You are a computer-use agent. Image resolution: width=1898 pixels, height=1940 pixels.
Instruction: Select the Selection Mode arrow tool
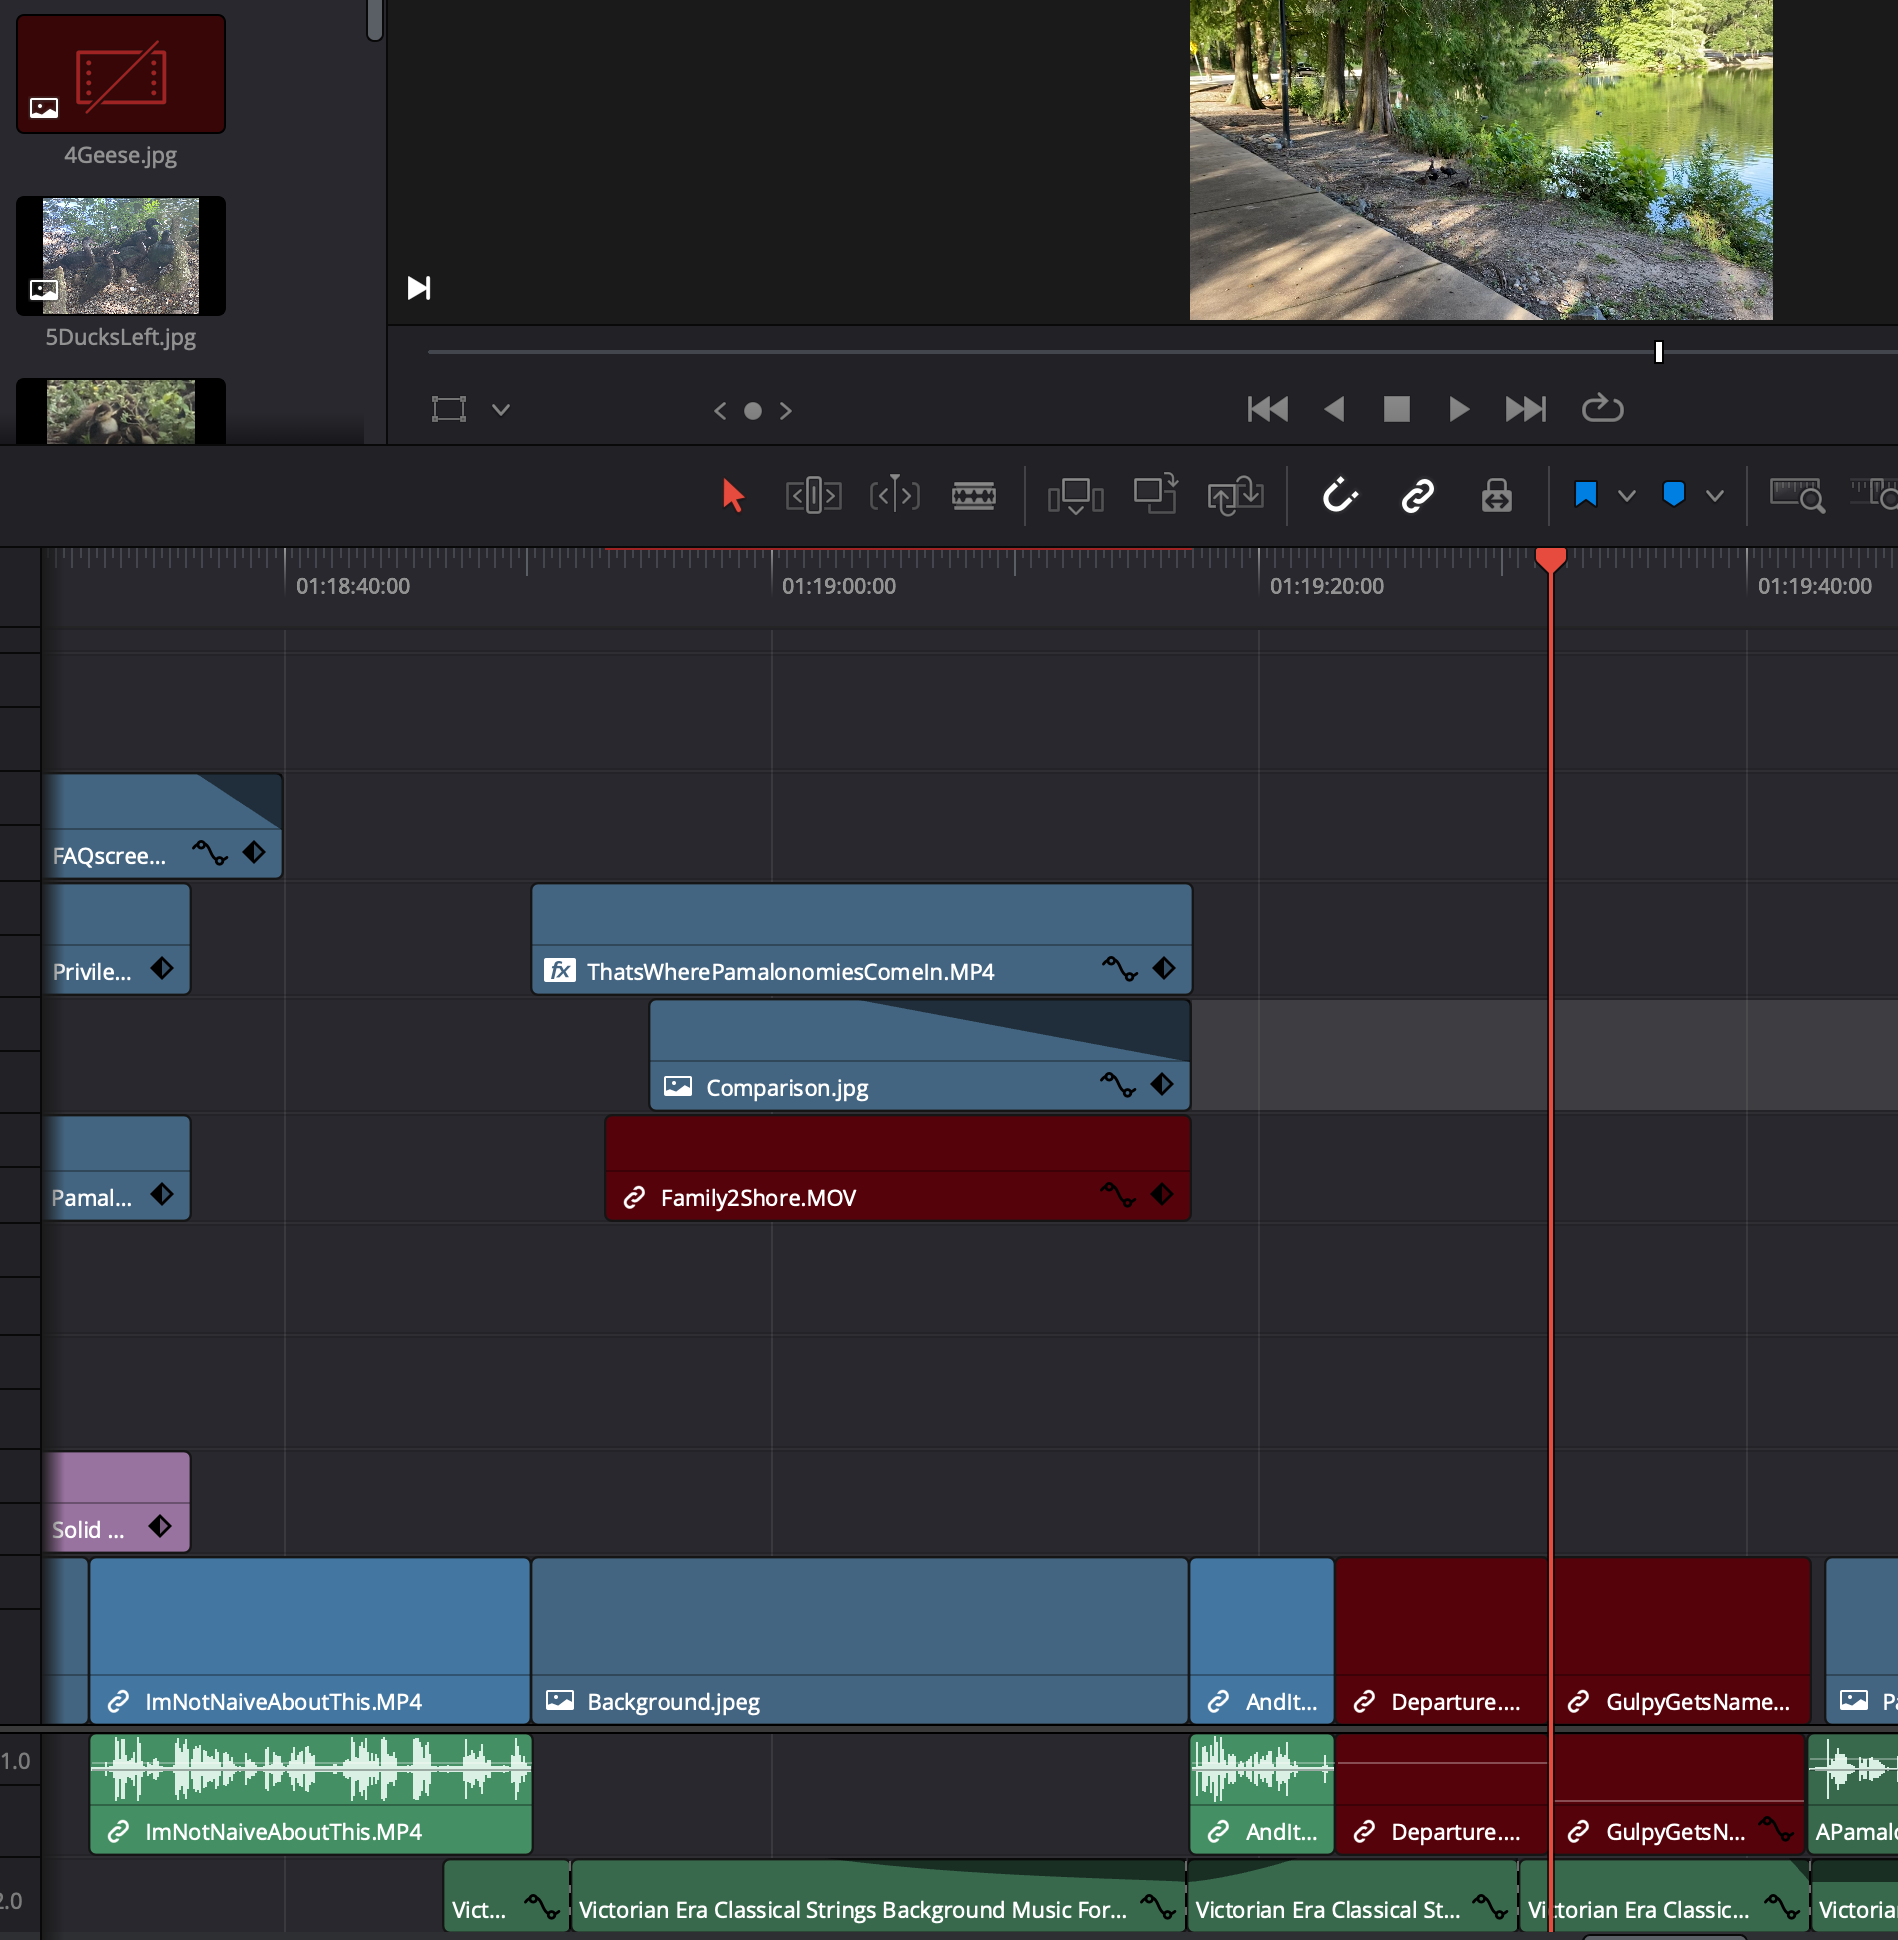733,495
